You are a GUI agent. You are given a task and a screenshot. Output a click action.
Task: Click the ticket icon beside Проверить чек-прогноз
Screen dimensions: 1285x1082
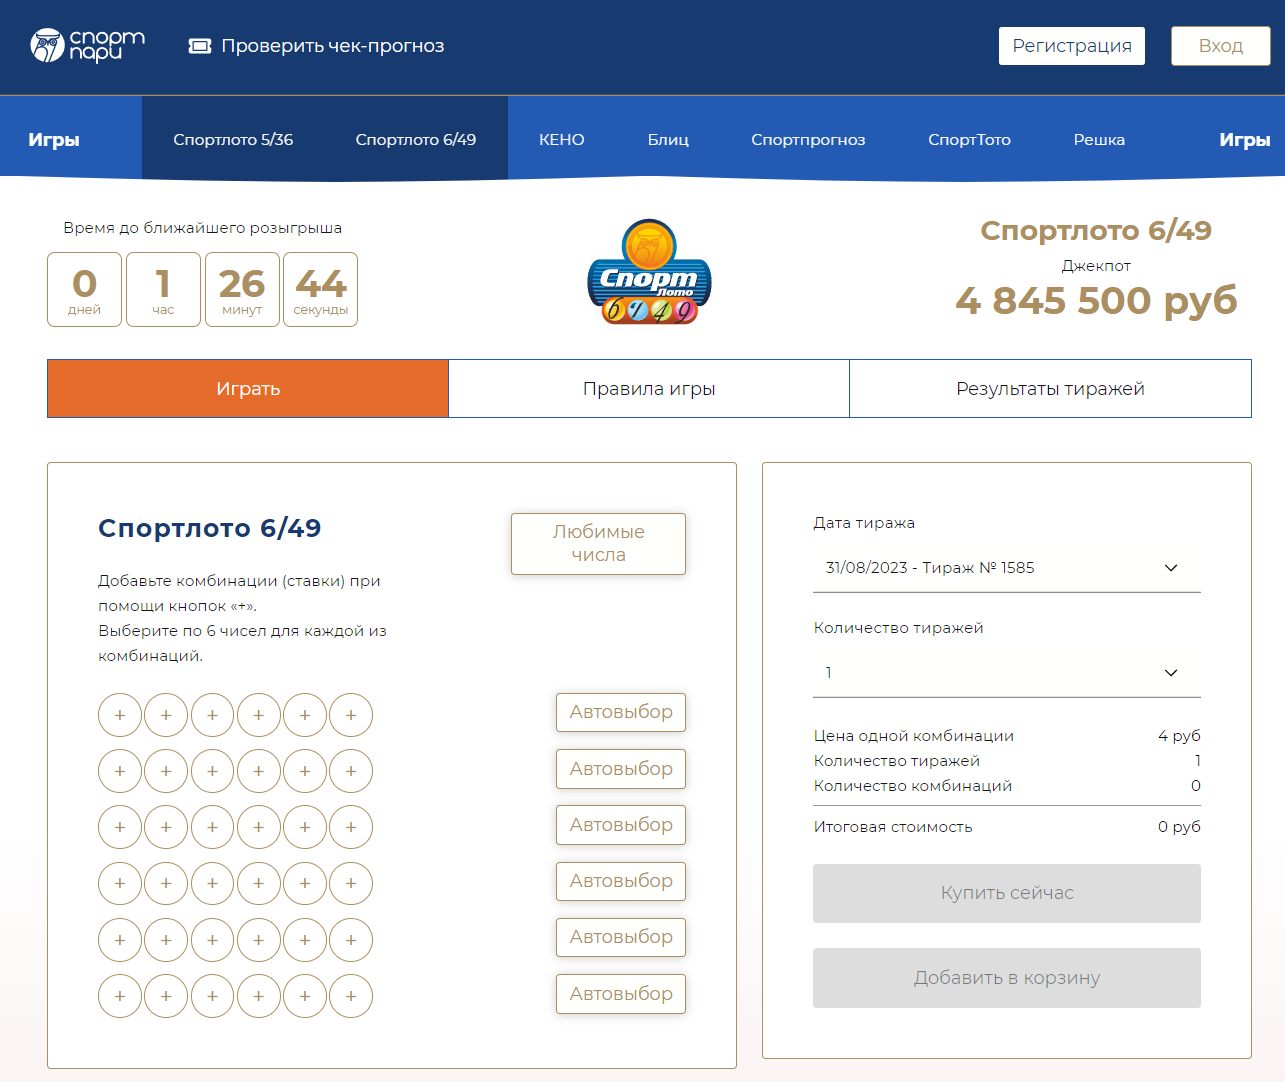200,46
